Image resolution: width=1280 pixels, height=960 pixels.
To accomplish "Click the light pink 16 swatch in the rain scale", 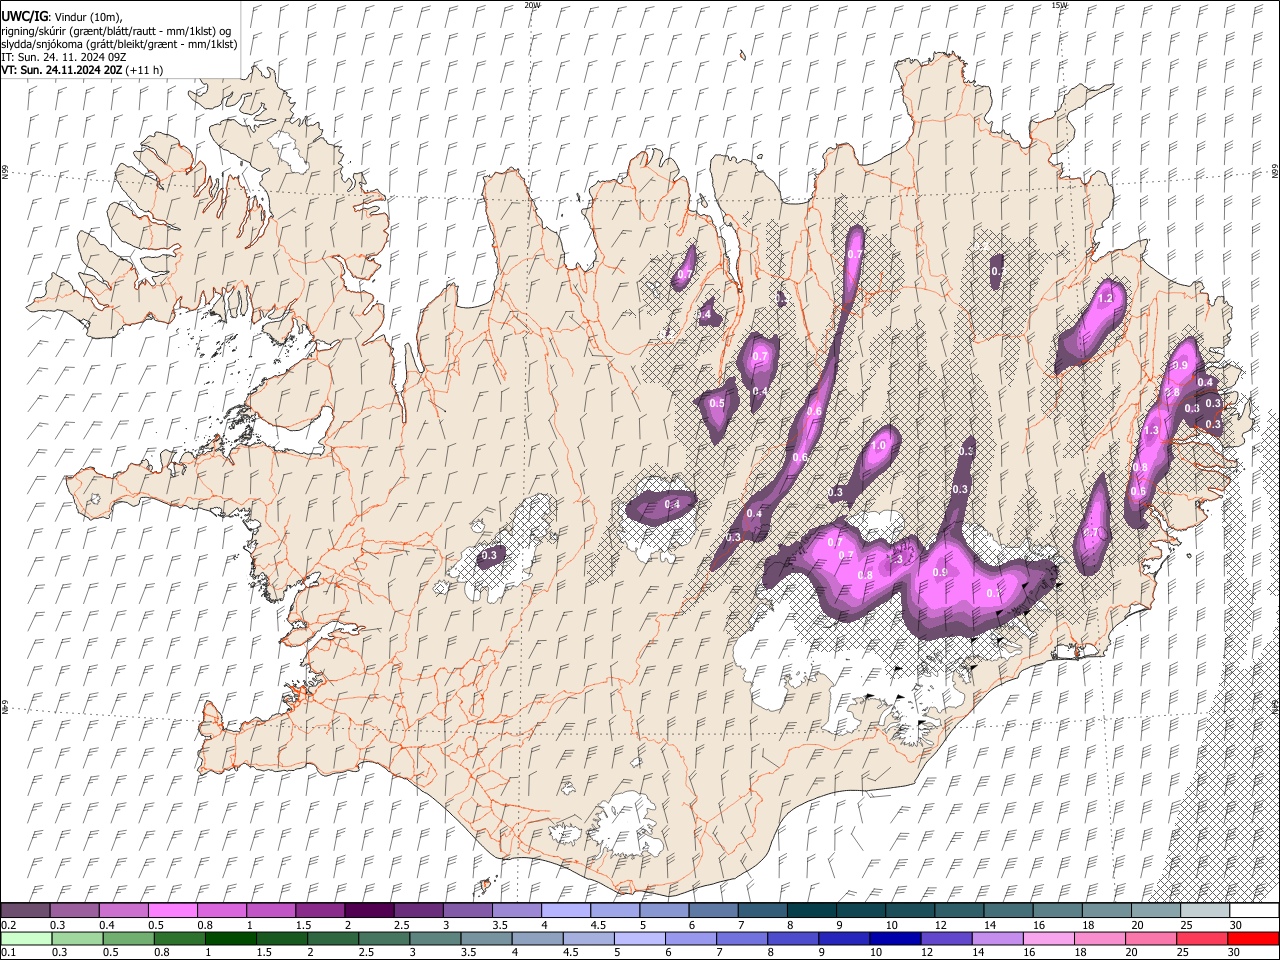I will click(1048, 938).
